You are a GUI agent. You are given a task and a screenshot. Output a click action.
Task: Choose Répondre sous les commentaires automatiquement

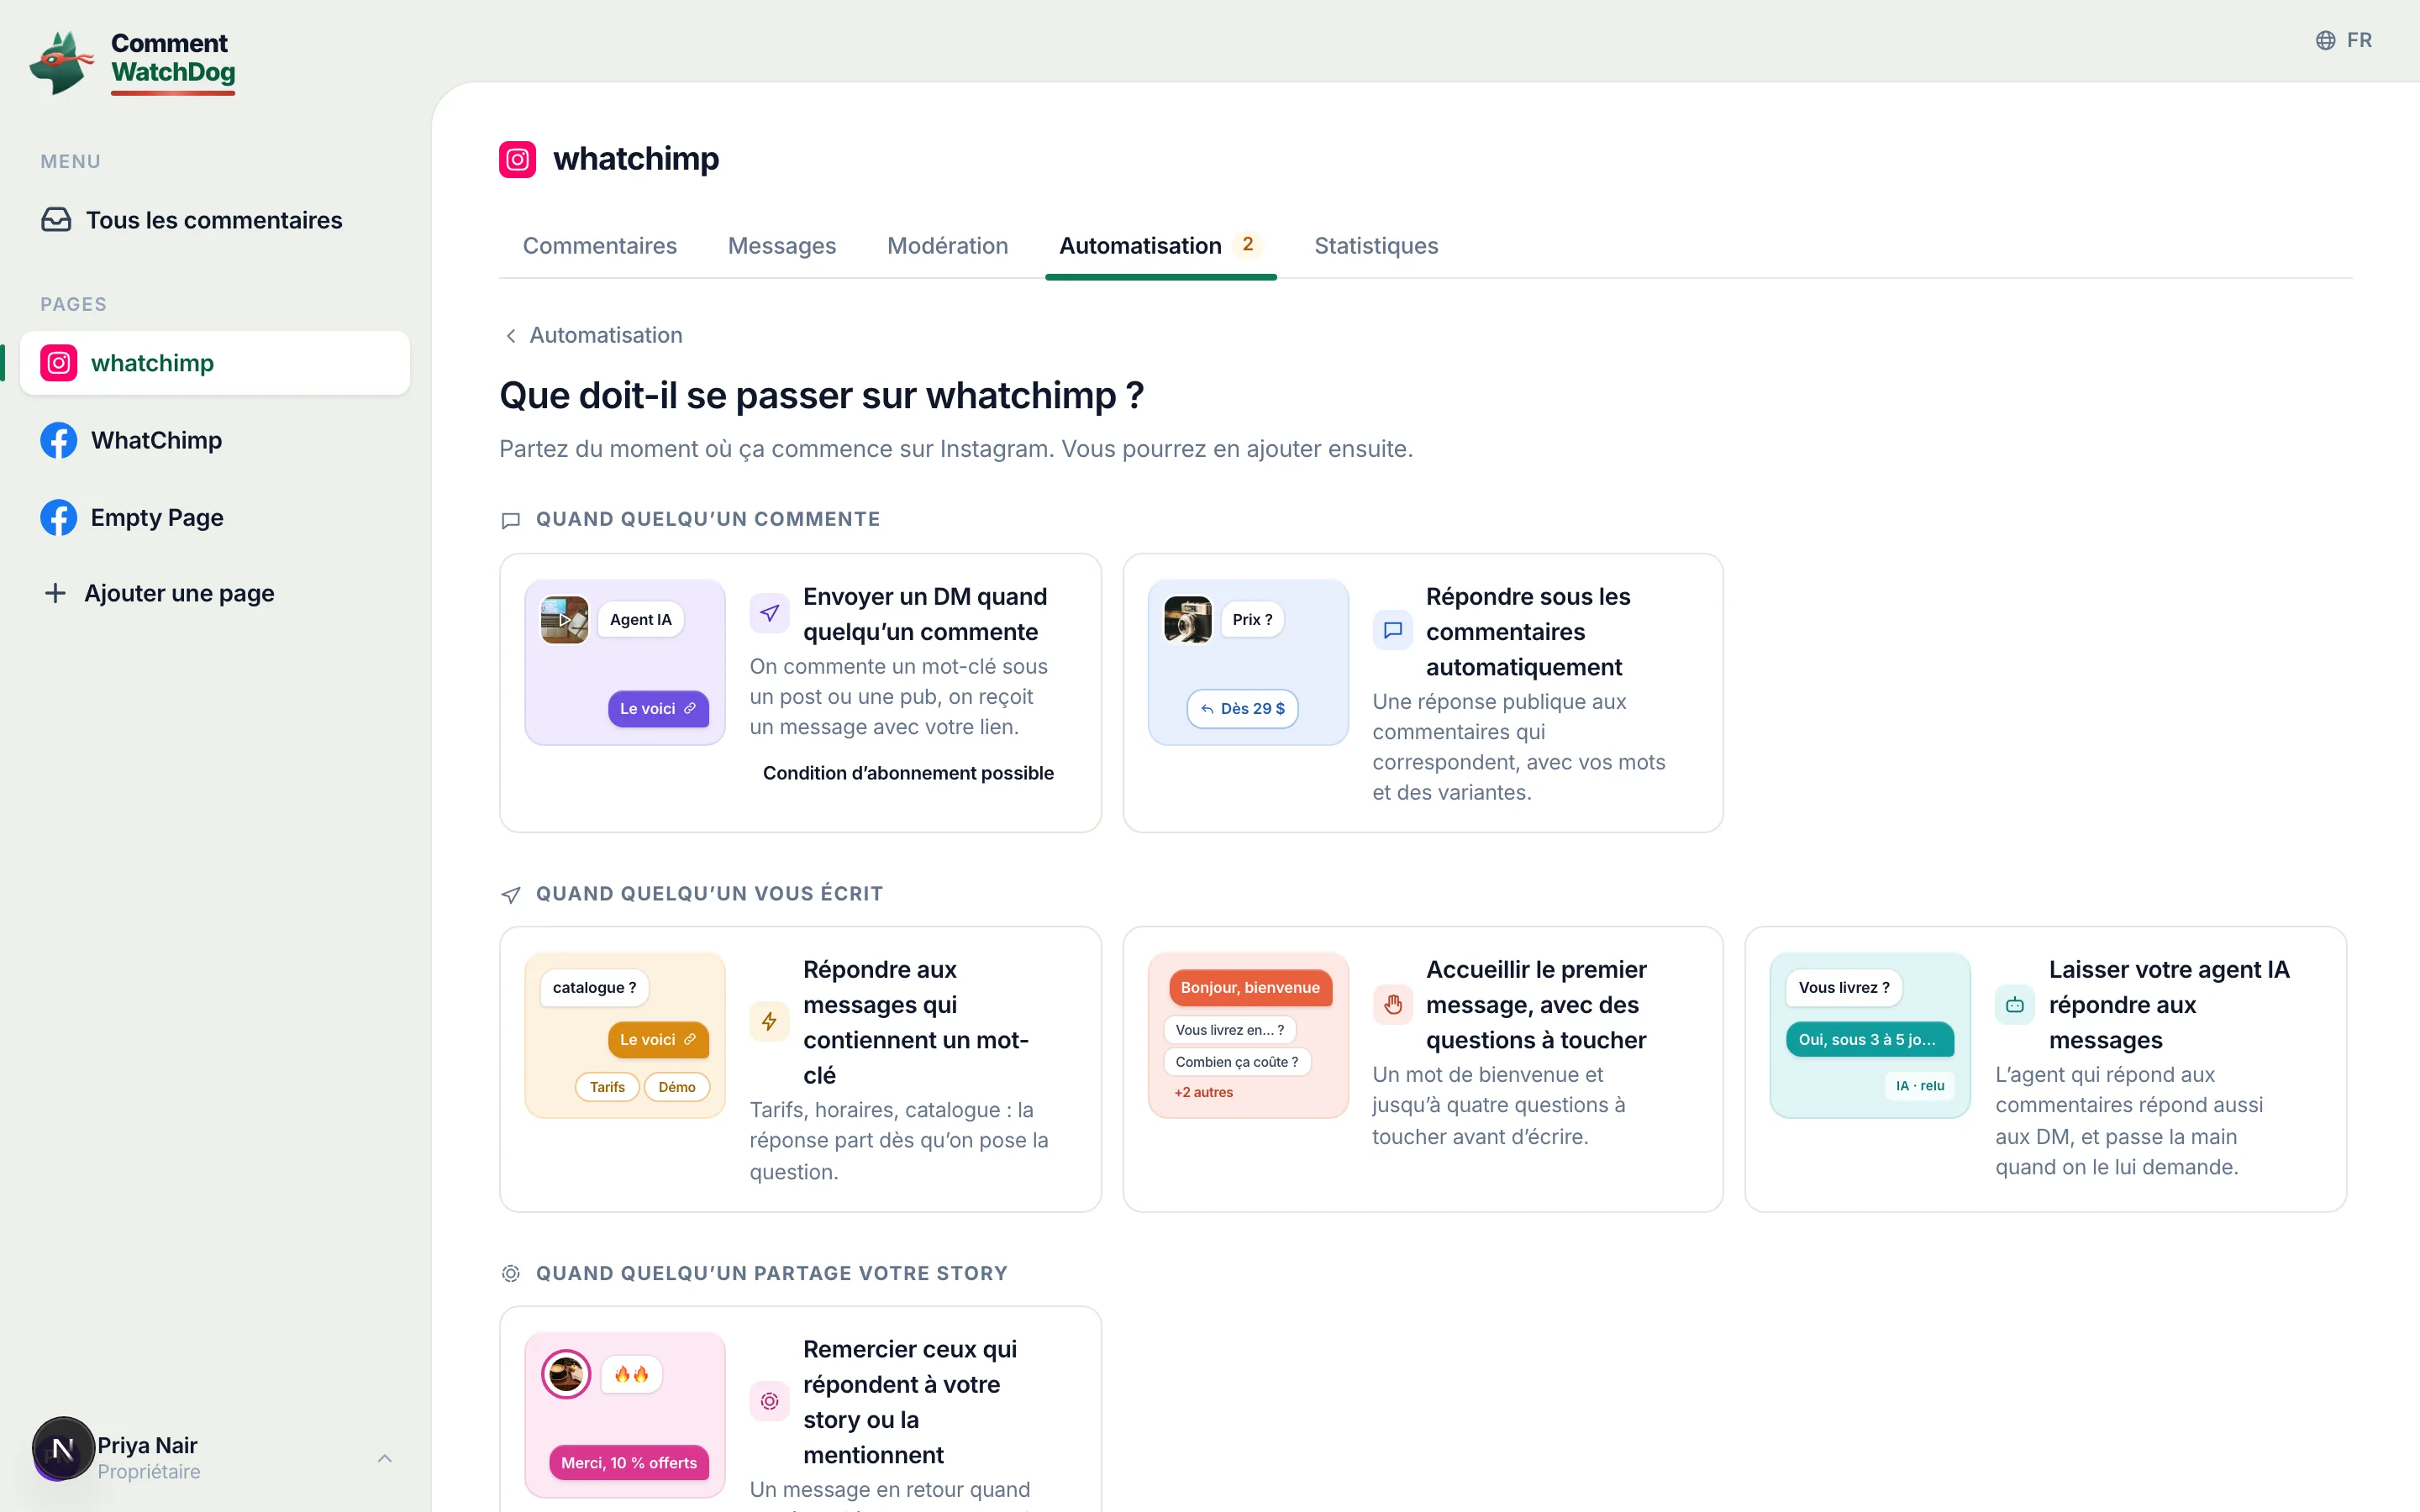point(1422,692)
